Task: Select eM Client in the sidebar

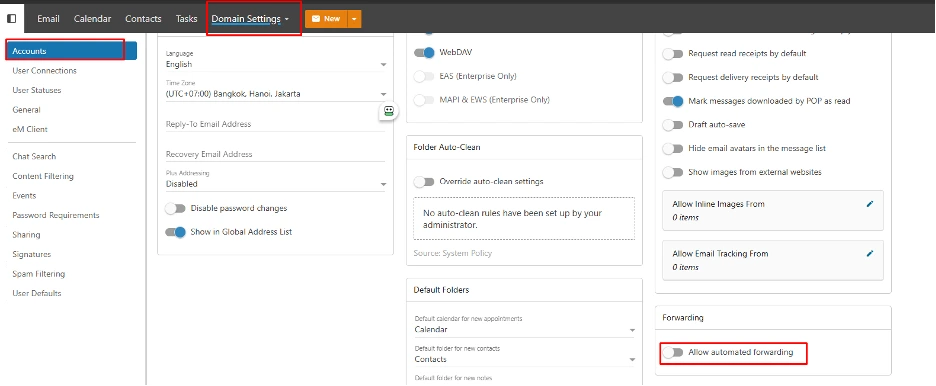Action: point(30,129)
